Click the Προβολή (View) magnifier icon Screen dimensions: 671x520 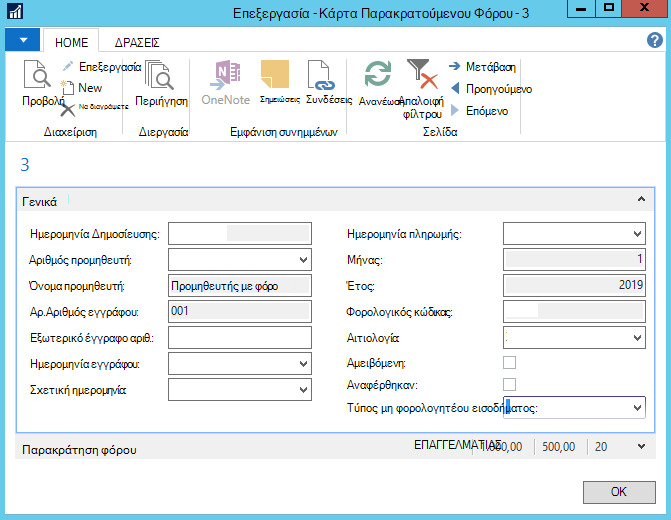point(36,74)
